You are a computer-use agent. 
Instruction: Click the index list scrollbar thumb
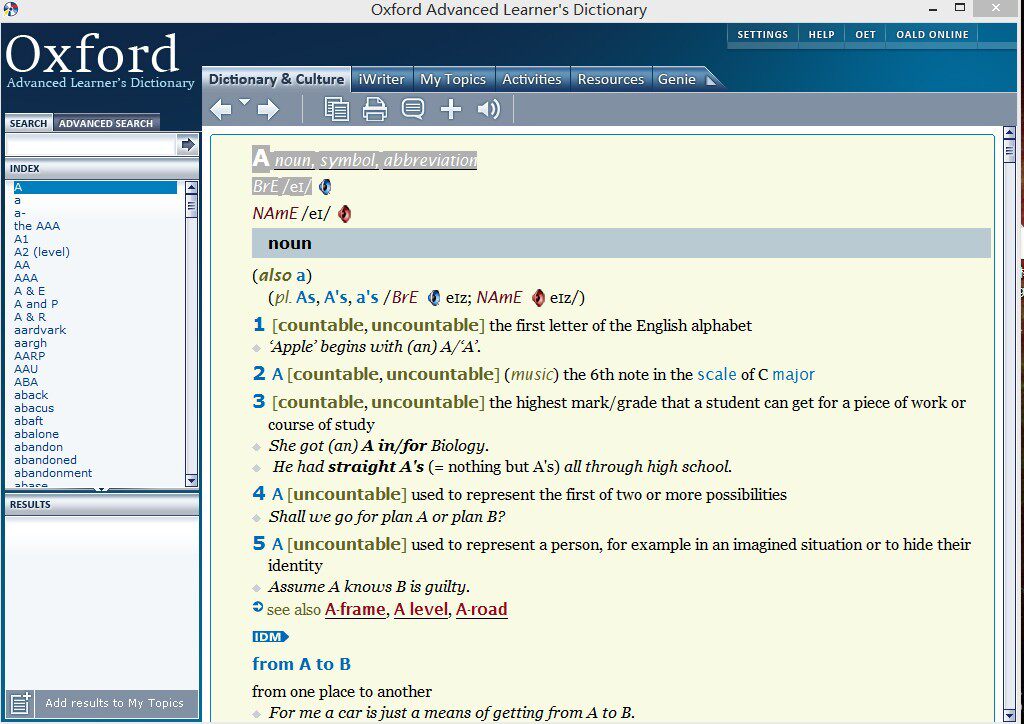coord(191,206)
